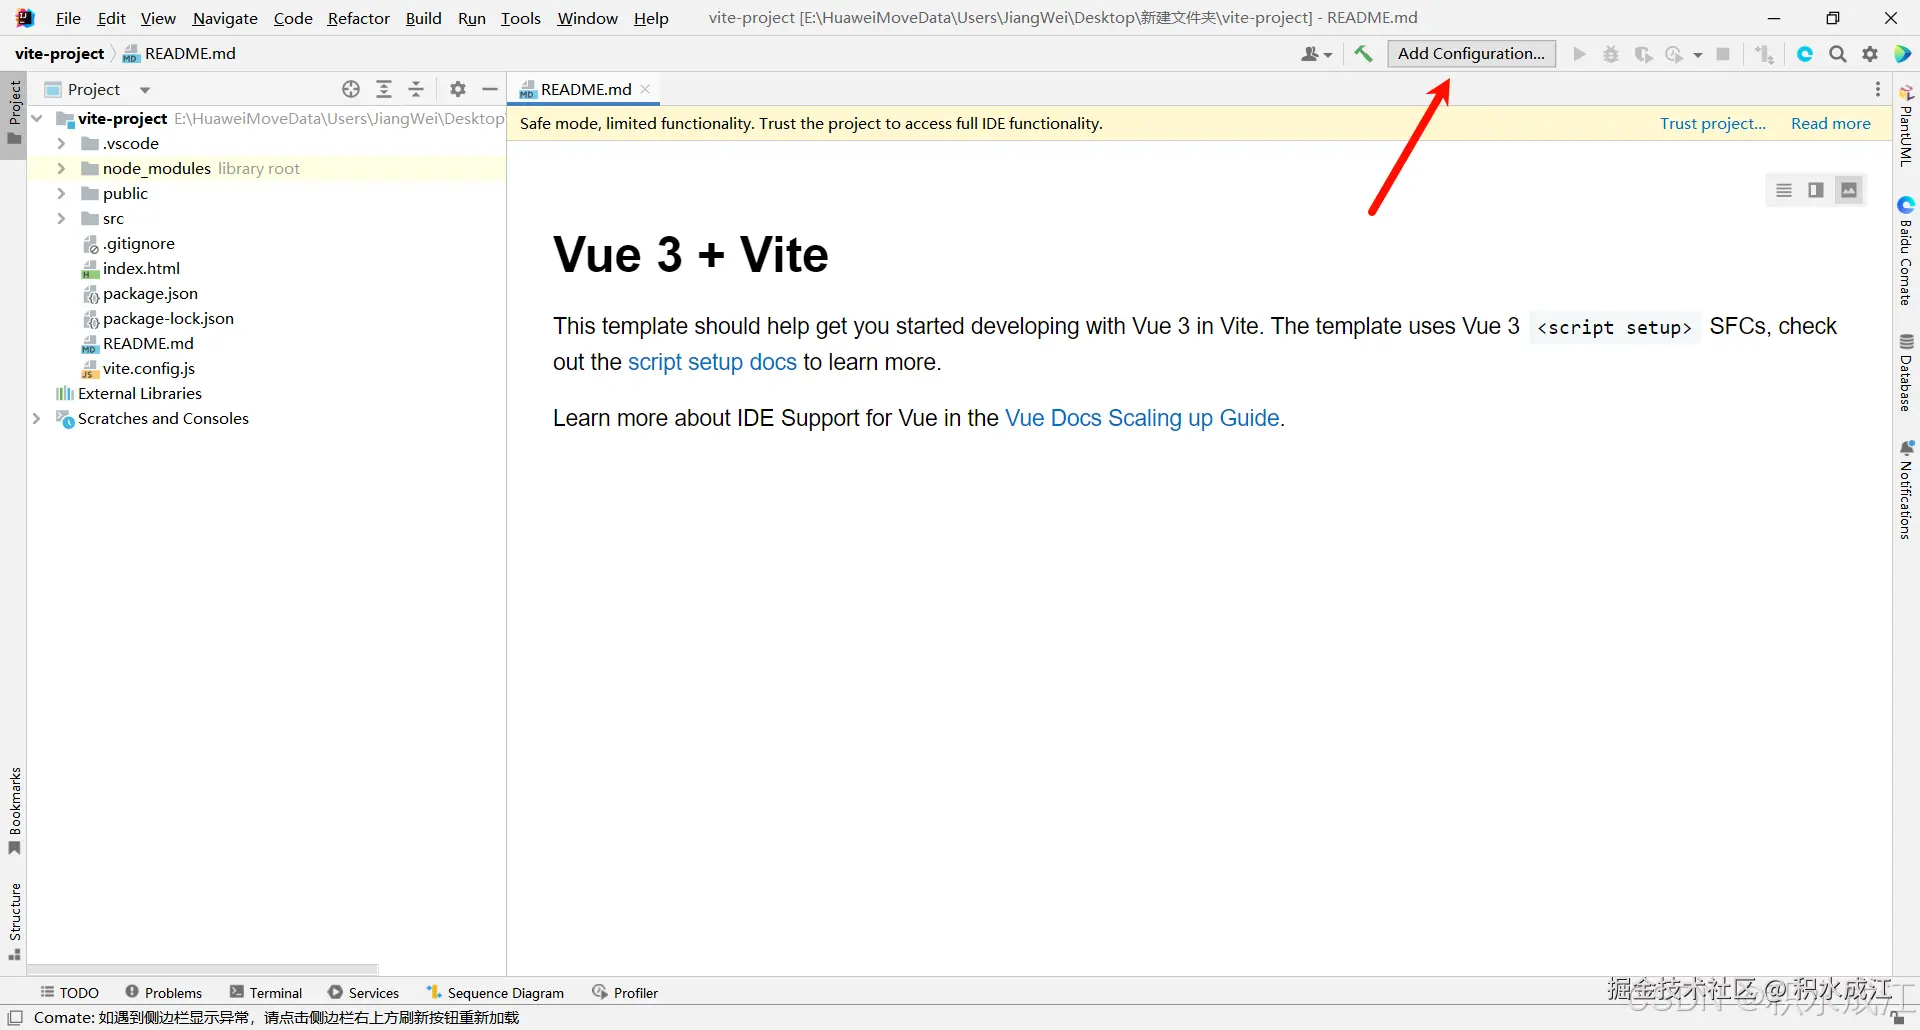Click the Read more link
The height and width of the screenshot is (1030, 1920).
[x=1830, y=123]
